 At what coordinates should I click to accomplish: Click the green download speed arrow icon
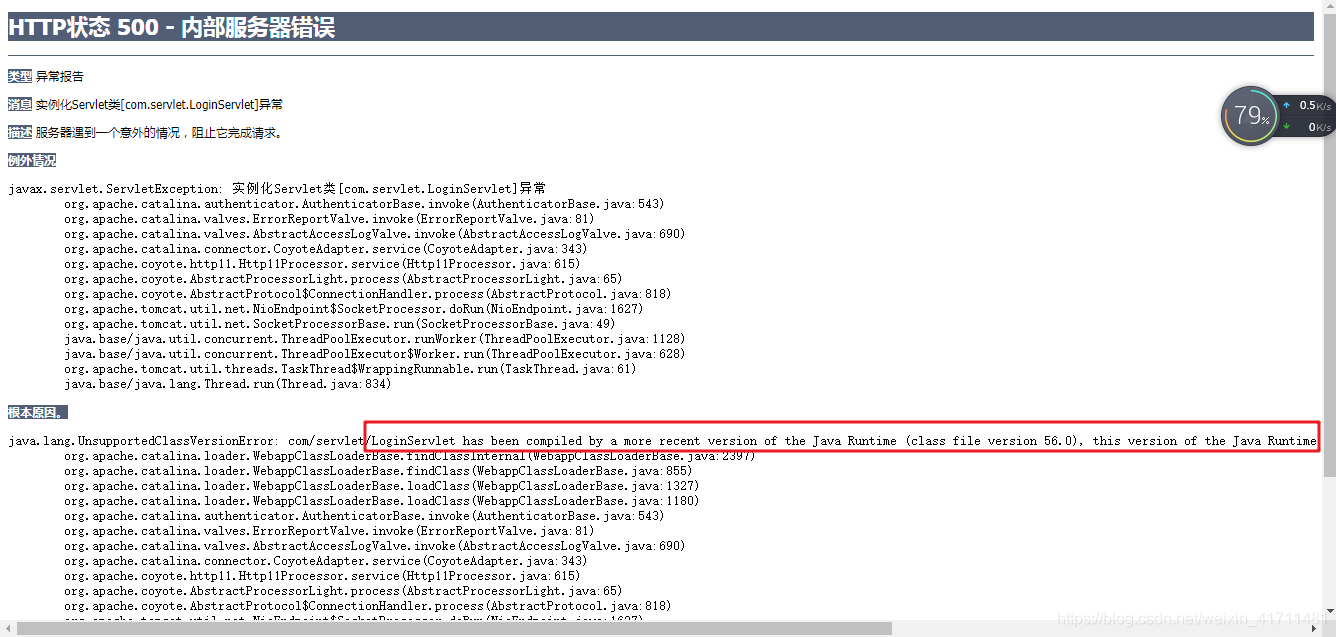point(1286,126)
